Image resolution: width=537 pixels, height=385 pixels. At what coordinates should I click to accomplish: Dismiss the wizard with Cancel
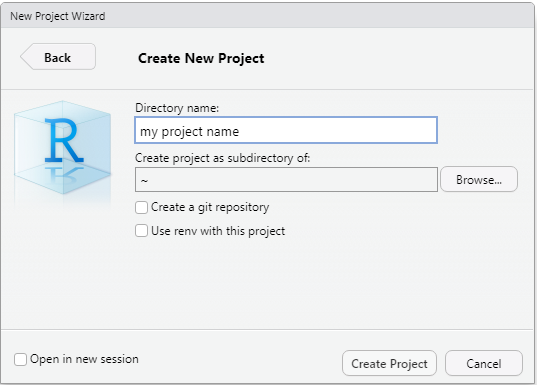click(x=484, y=363)
